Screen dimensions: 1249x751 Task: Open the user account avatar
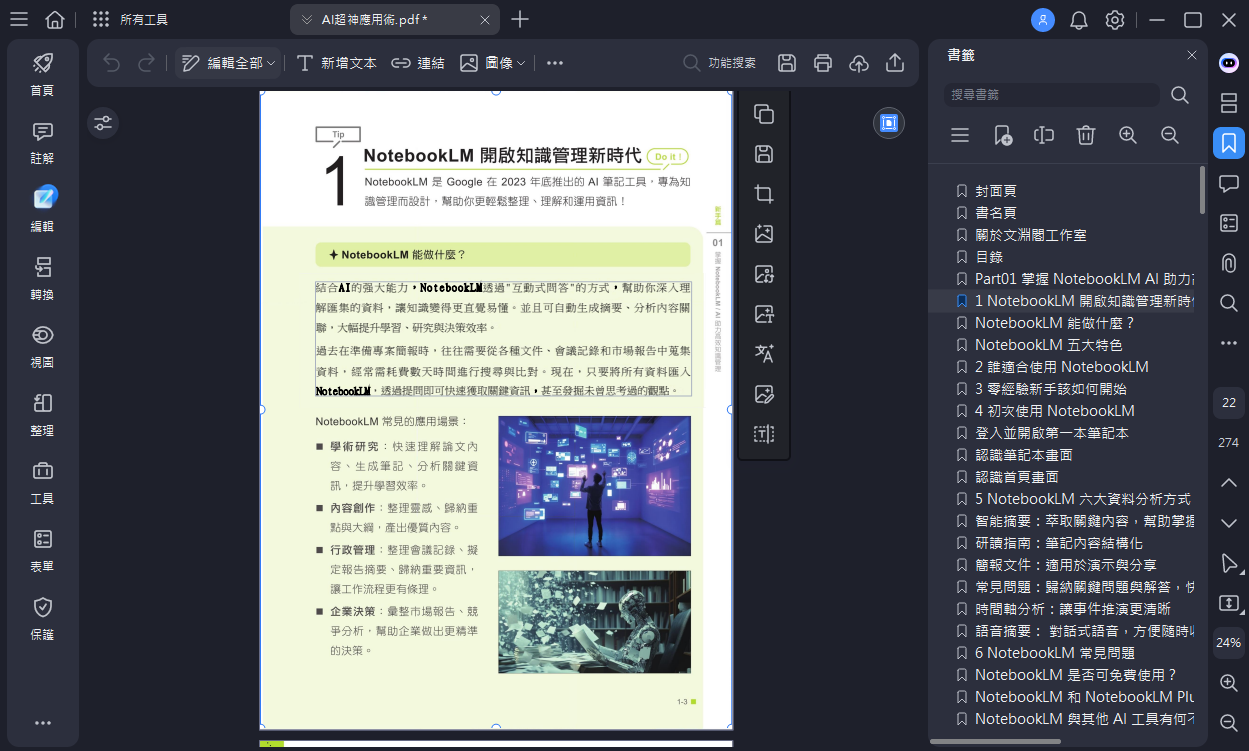(x=1043, y=20)
